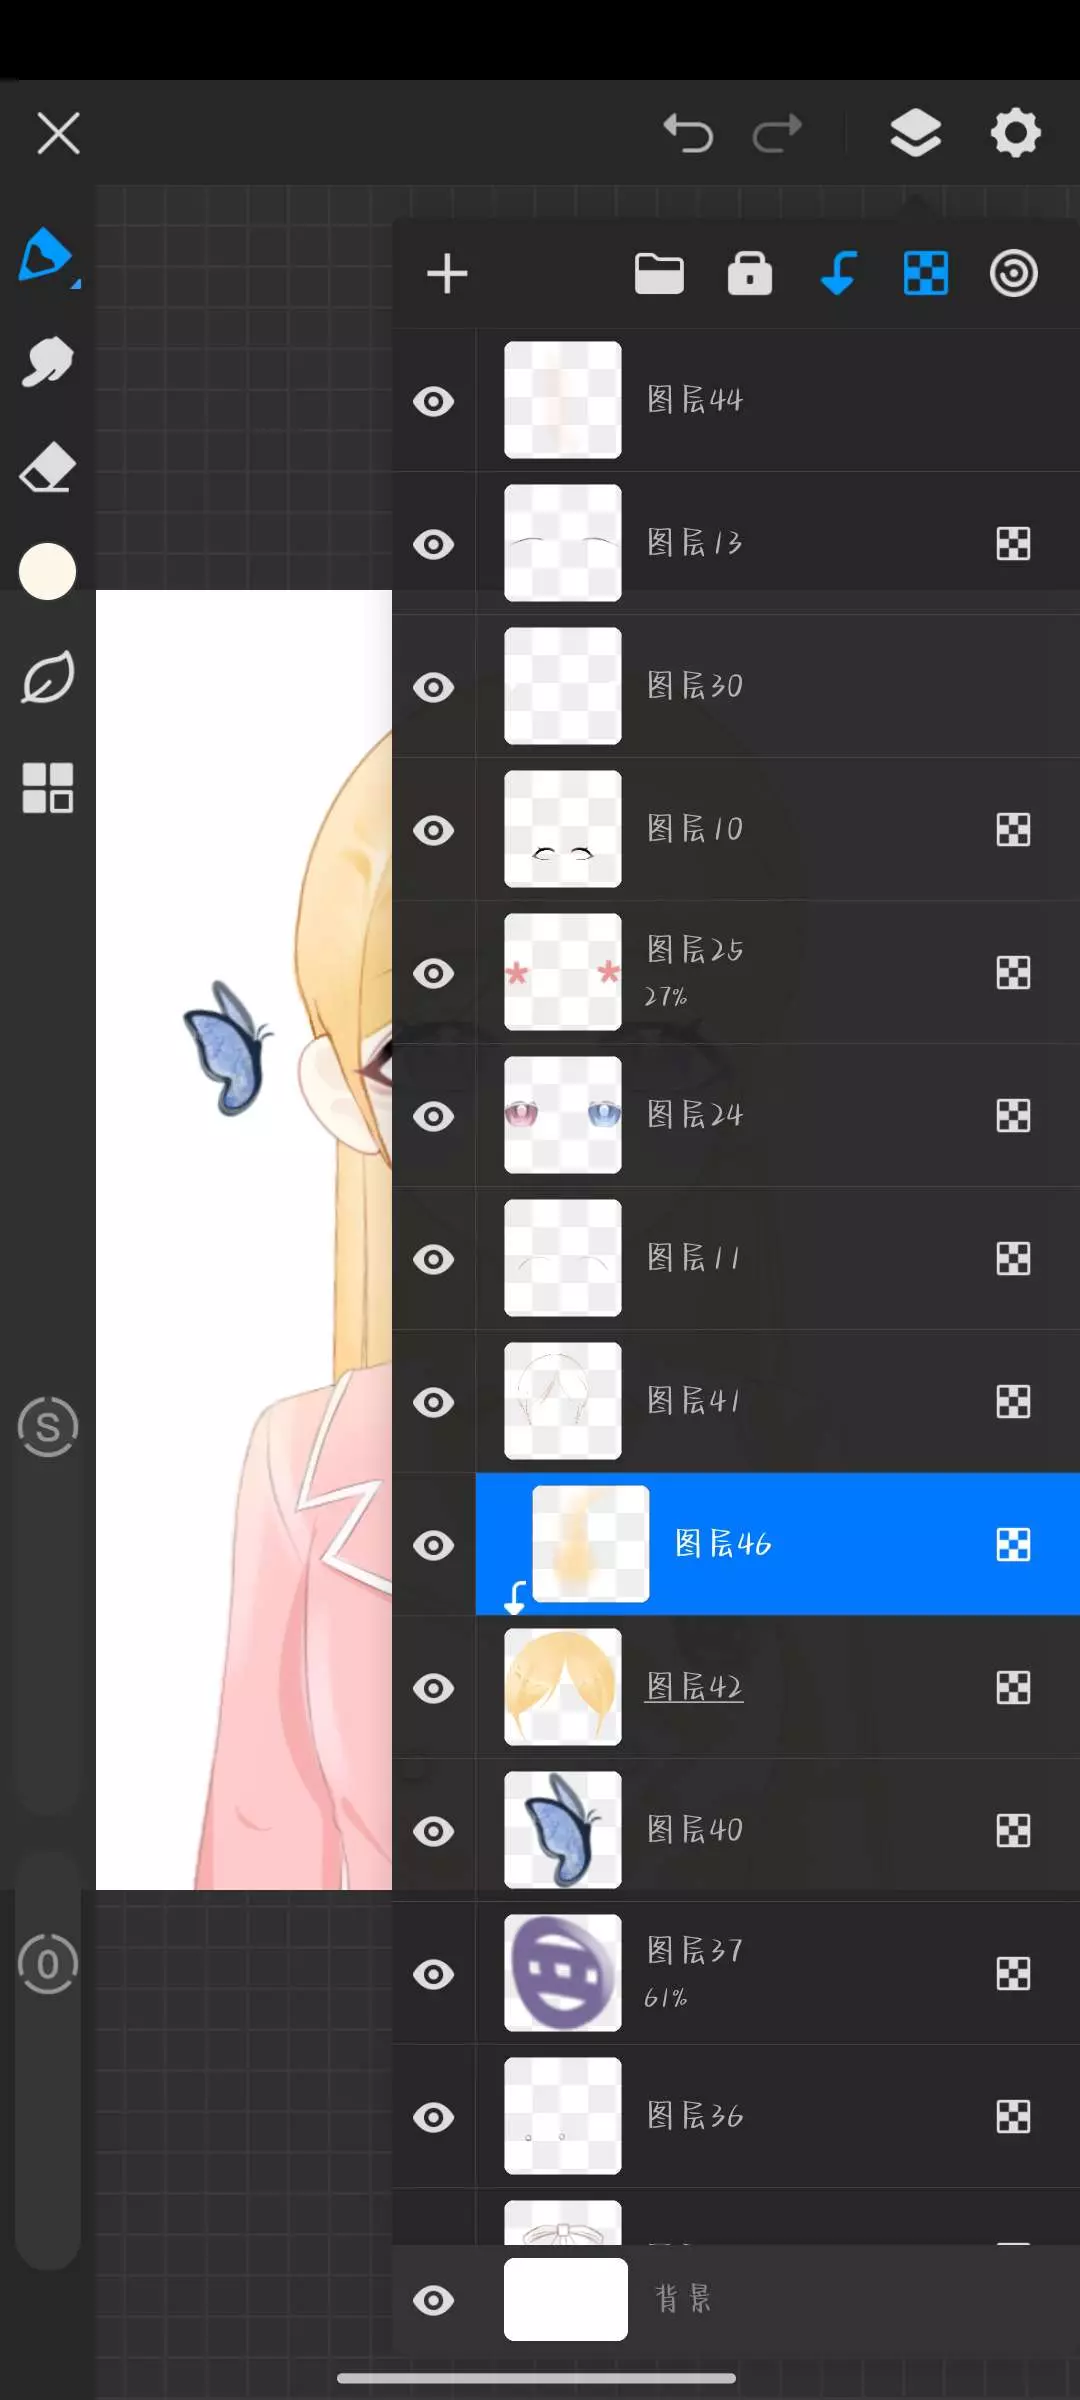This screenshot has width=1080, height=2400.
Task: Toggle the blue clipping mask arrow
Action: point(838,274)
